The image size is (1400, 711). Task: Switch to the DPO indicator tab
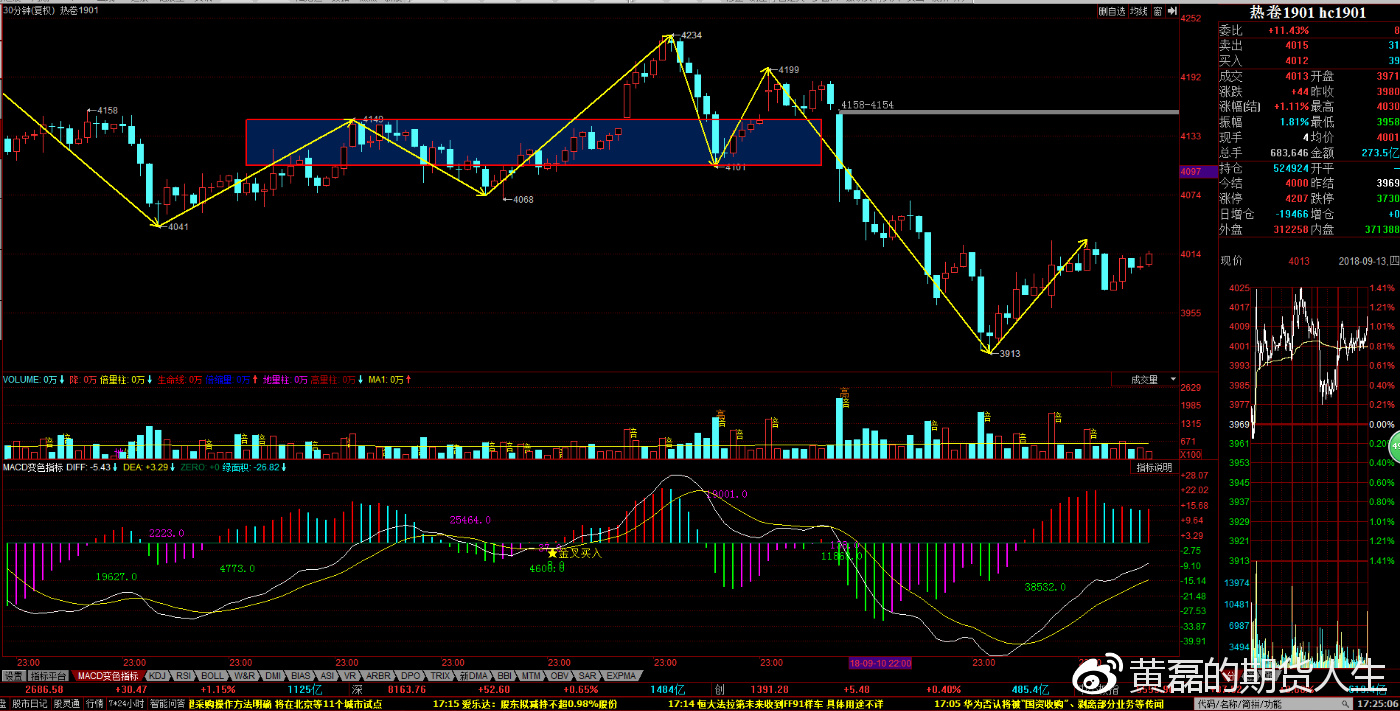410,676
